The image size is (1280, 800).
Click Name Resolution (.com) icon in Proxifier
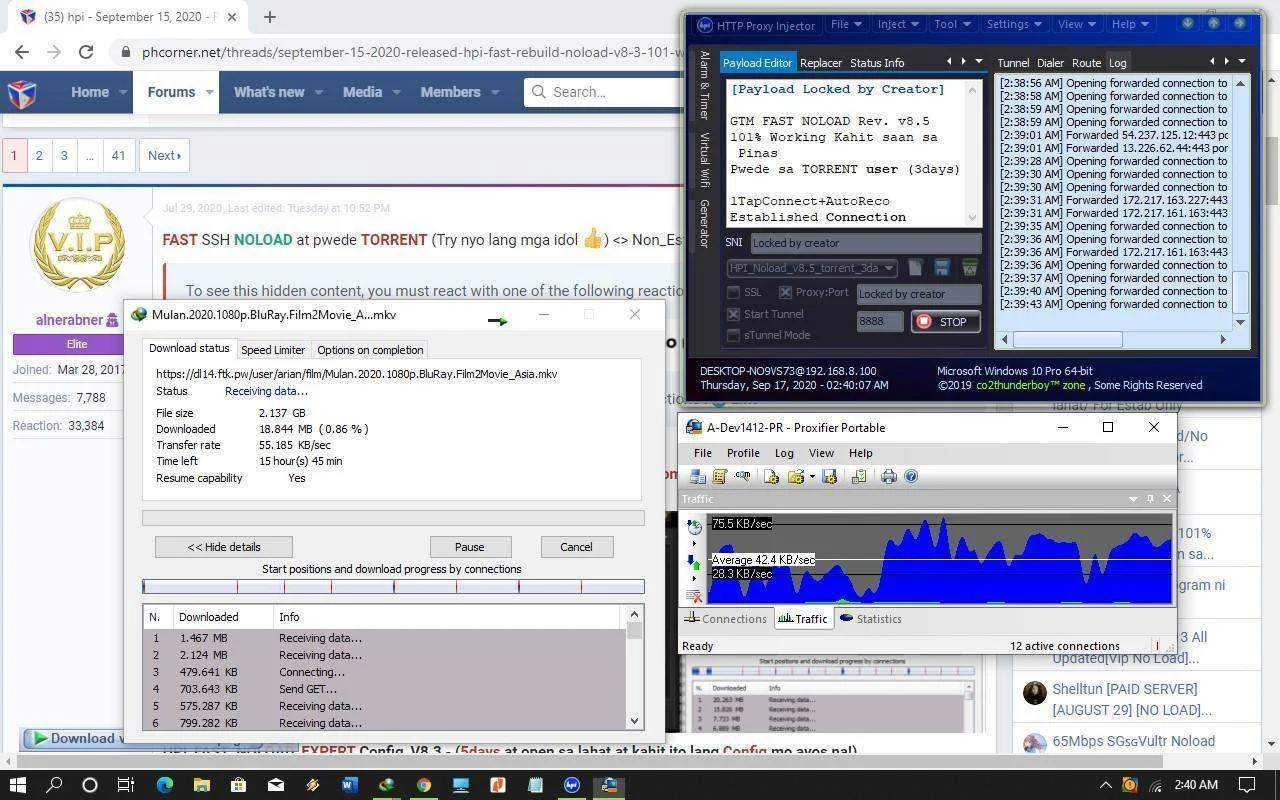tap(742, 477)
